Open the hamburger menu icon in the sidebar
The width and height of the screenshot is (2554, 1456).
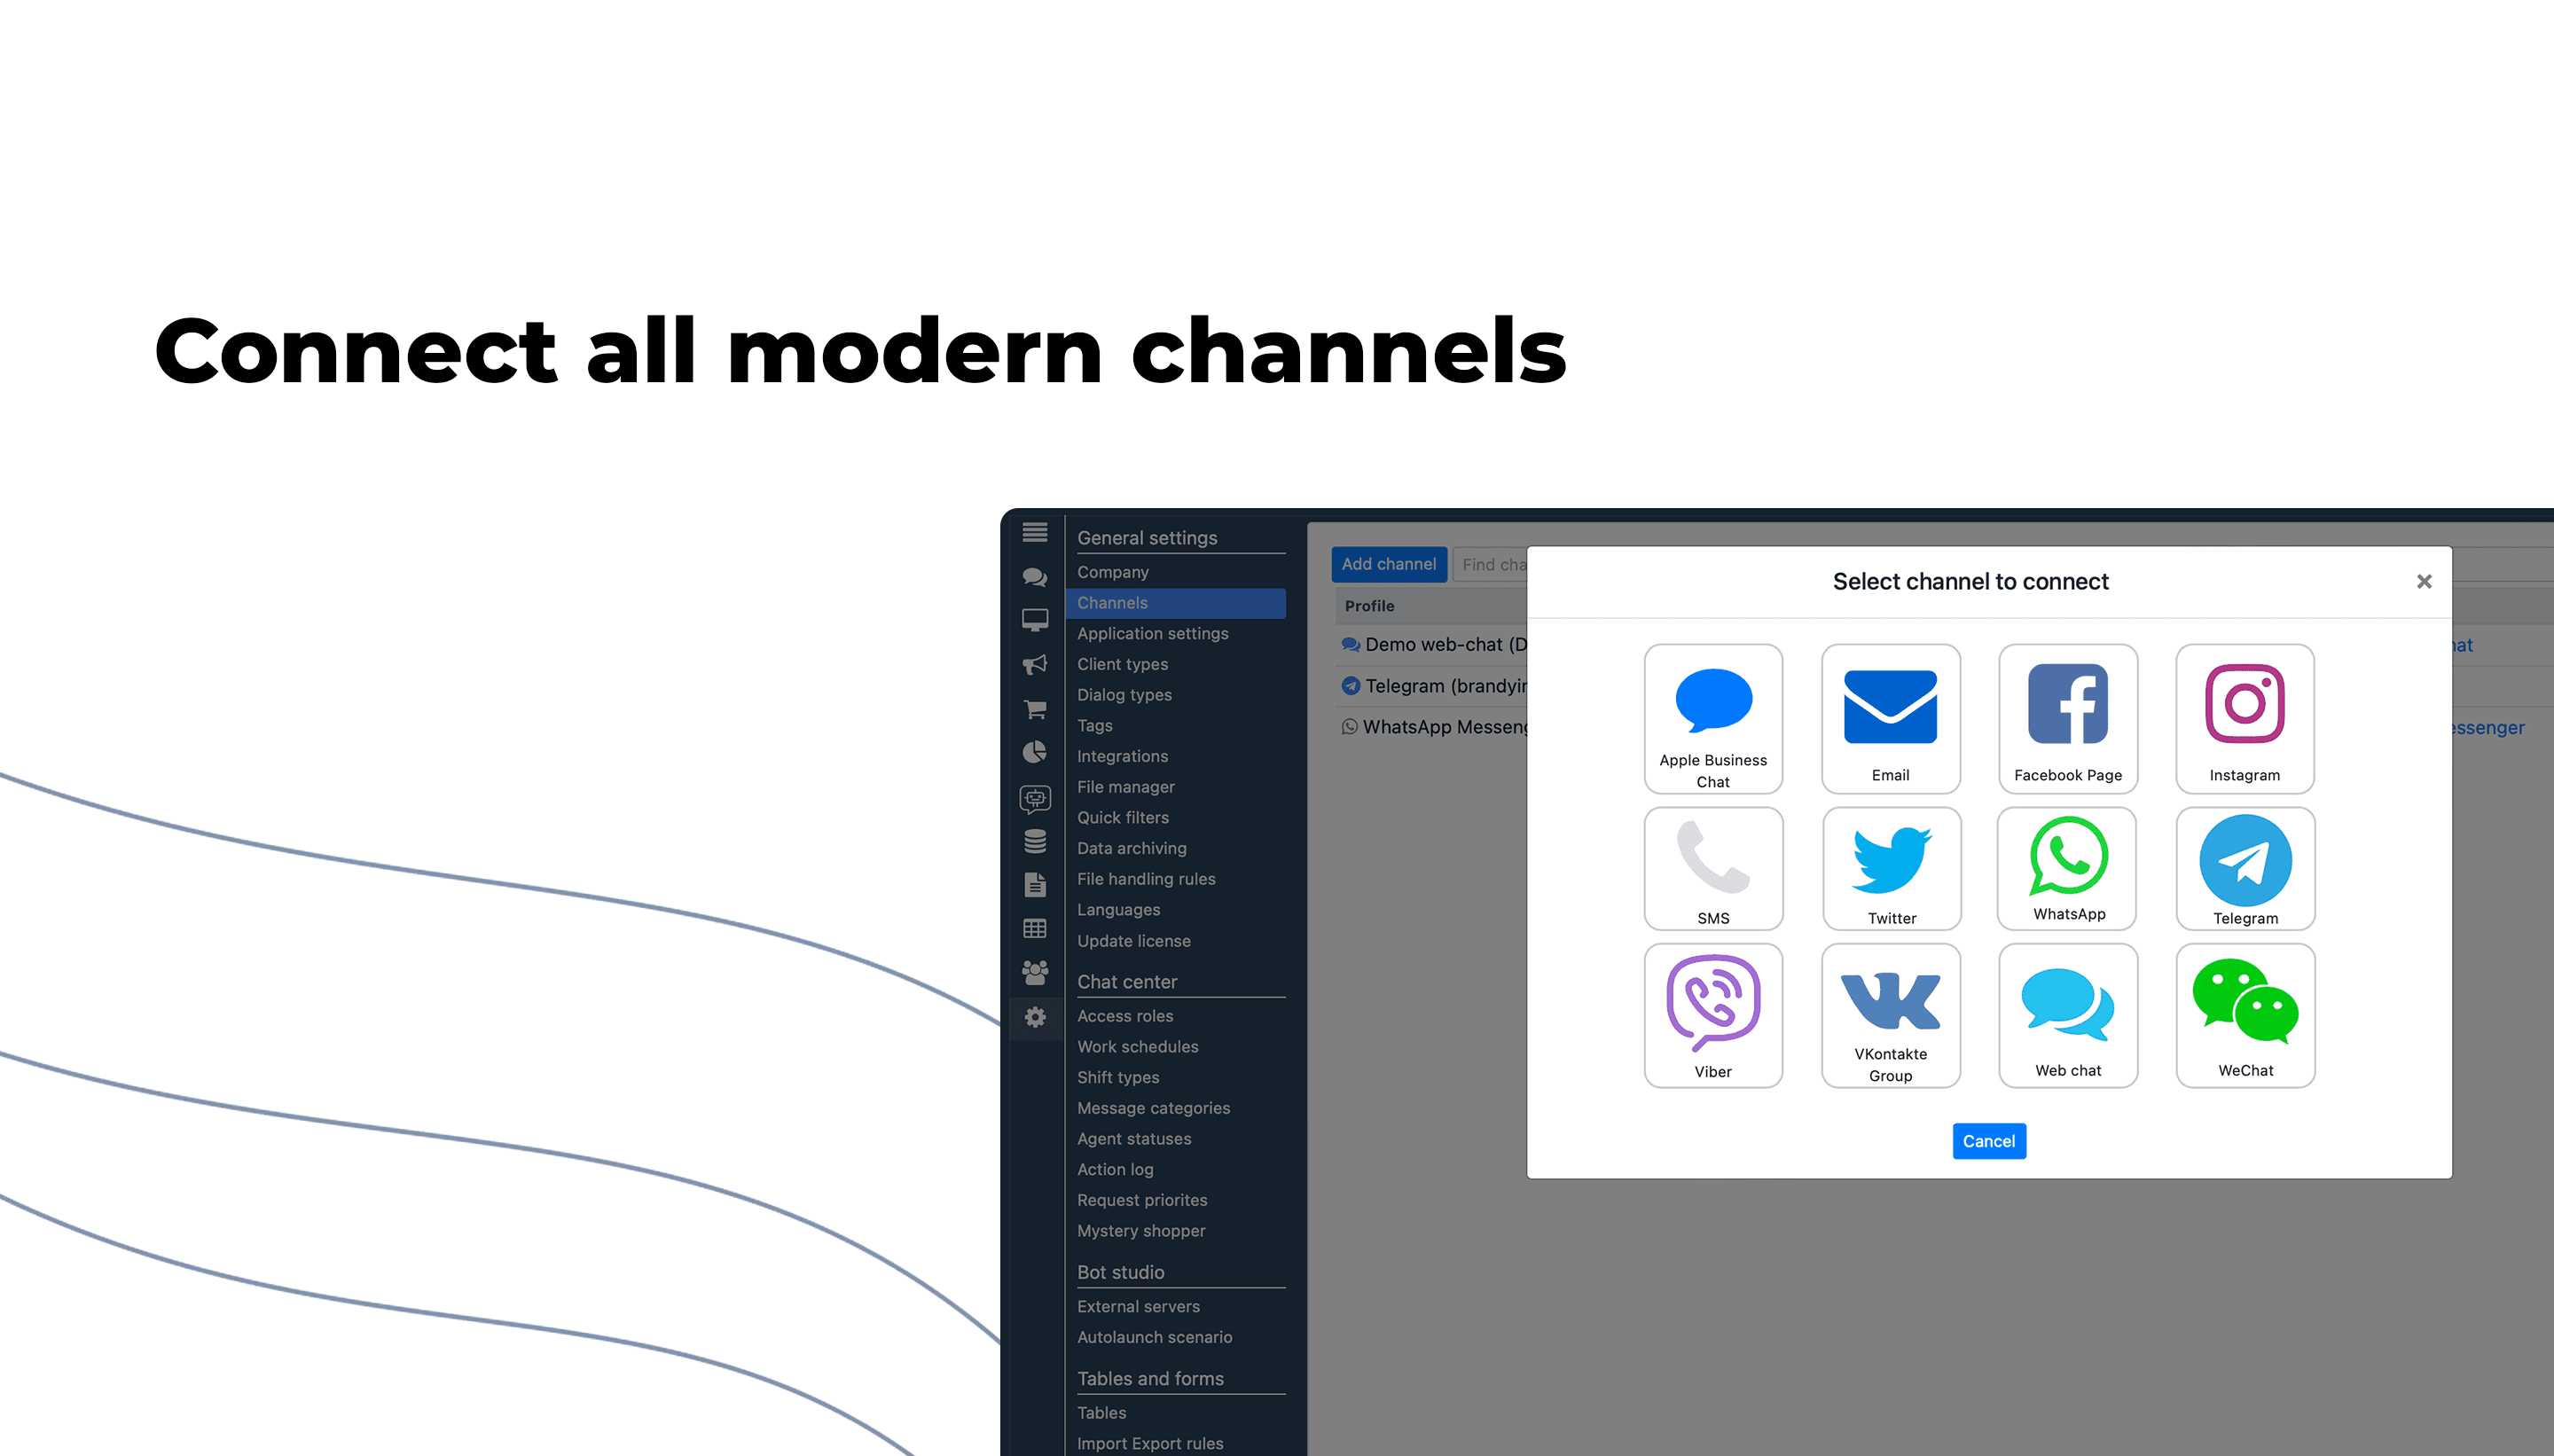coord(1035,532)
